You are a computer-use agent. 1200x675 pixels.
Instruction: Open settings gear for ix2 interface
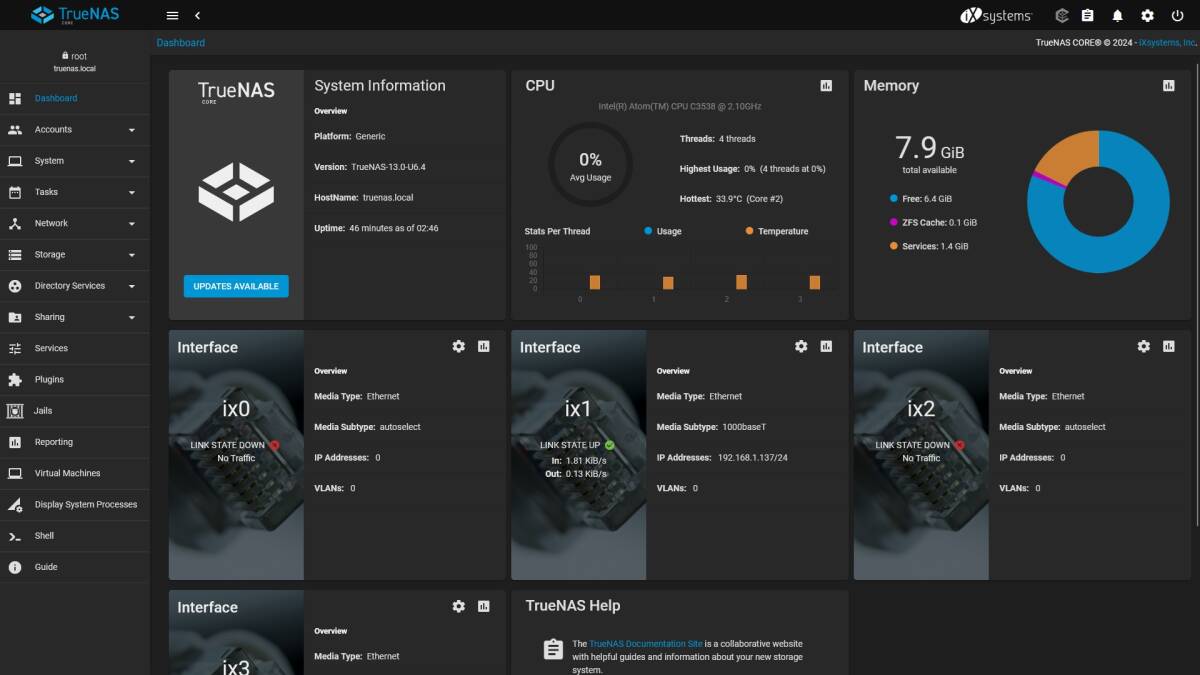pyautogui.click(x=1143, y=346)
